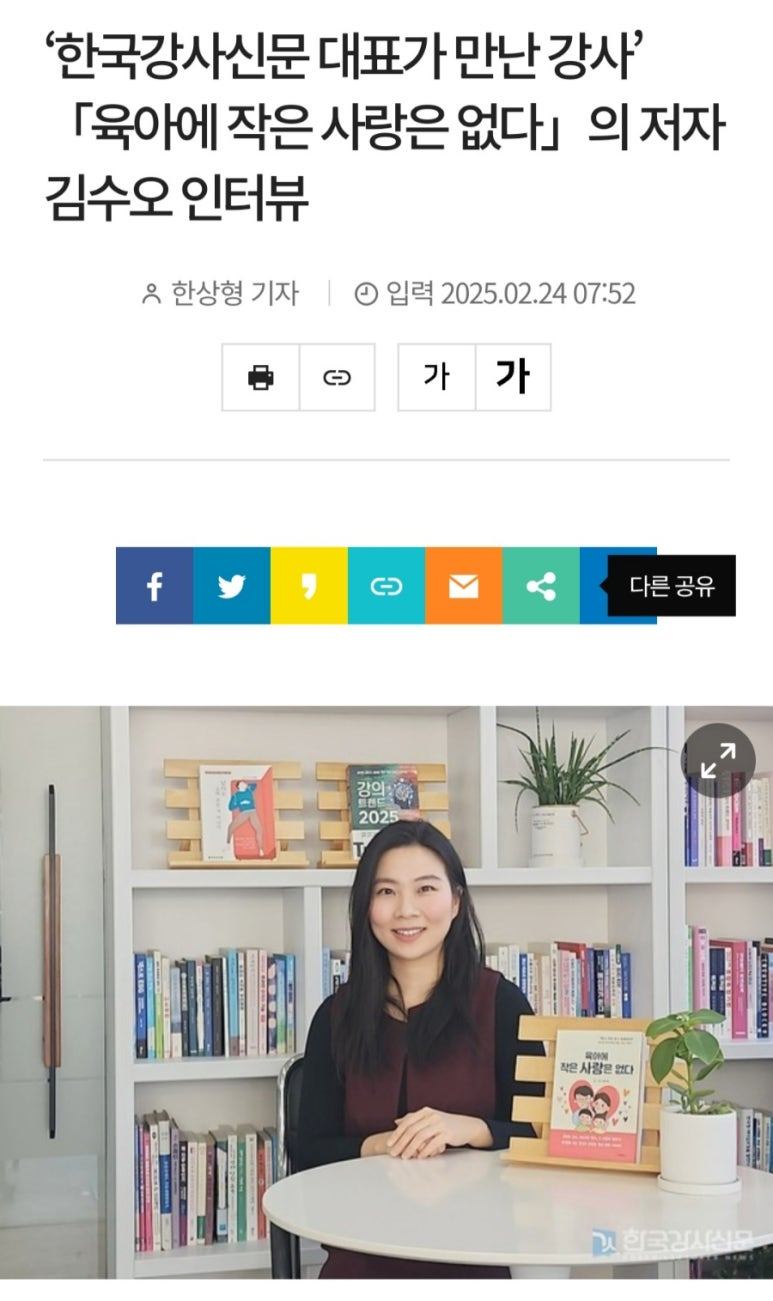Click the 입력 2025.02.24 07:52 timestamp

(510, 293)
